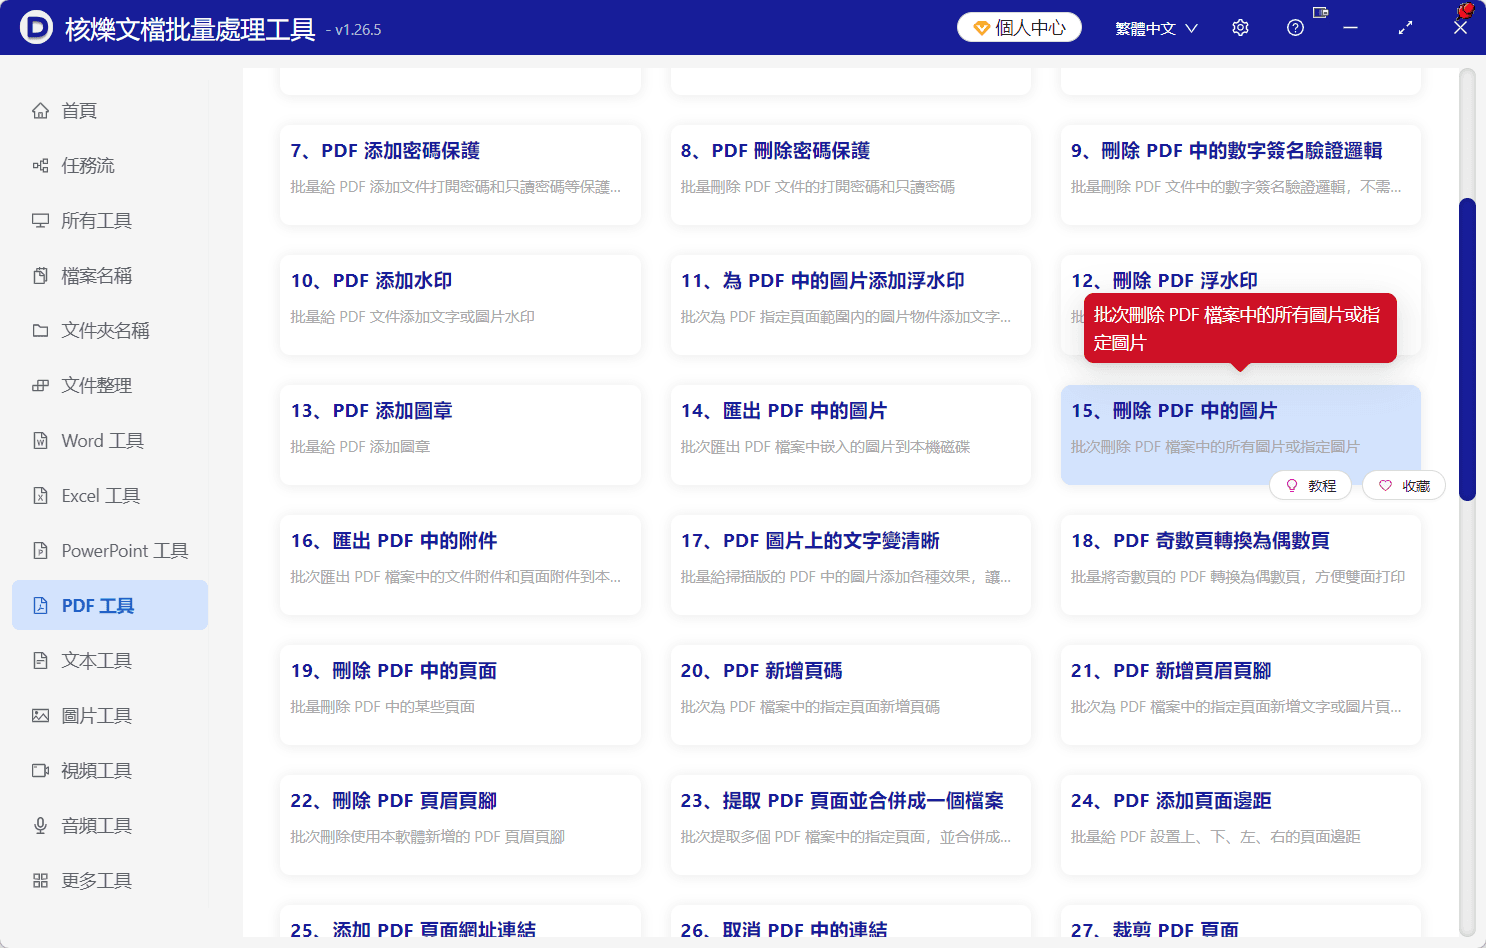
Task: Go to 首頁 in the sidebar
Action: click(x=110, y=111)
